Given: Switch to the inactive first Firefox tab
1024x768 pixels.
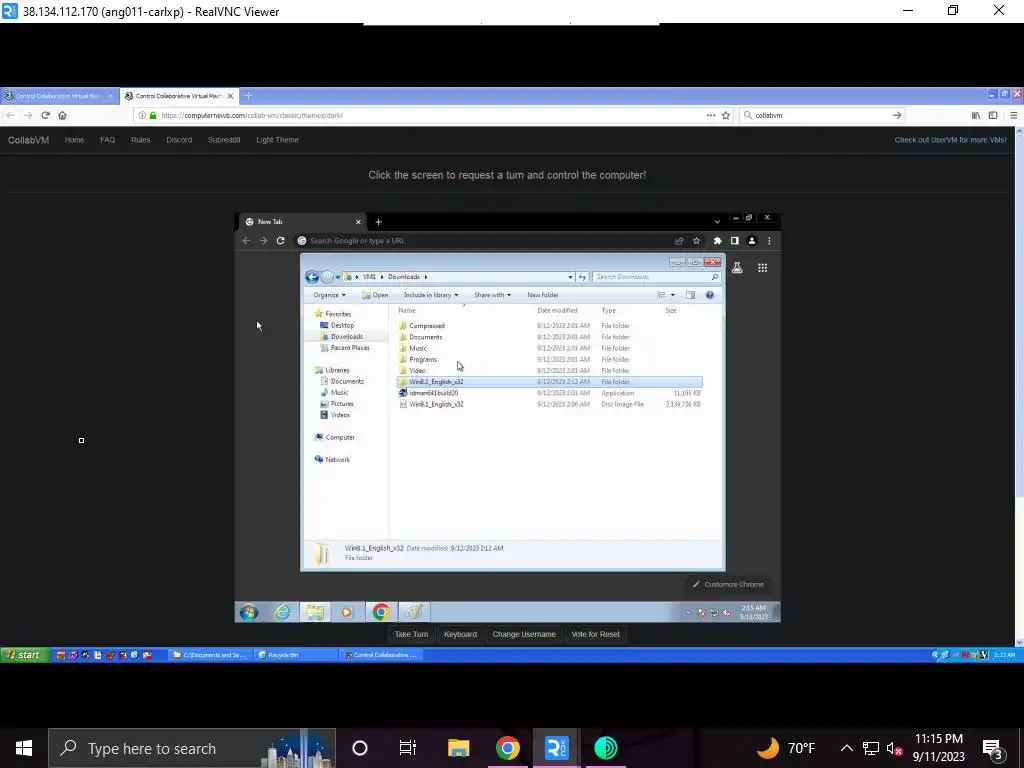Looking at the screenshot, I should (x=59, y=96).
